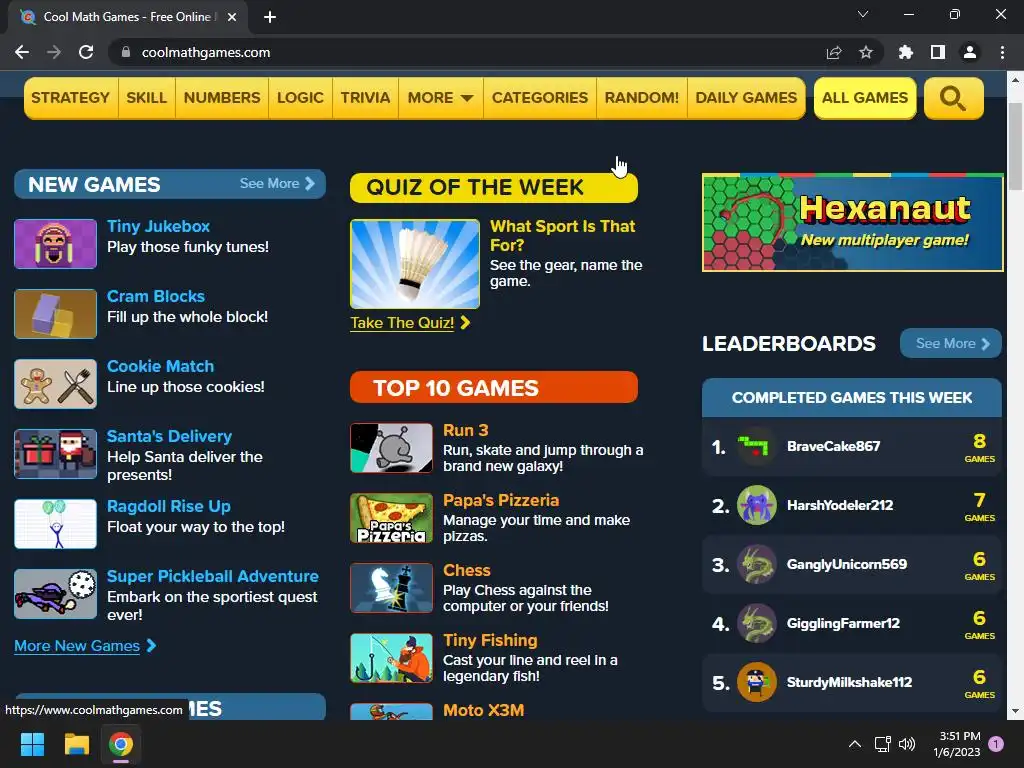
Task: Click the COMPLETED GAMES THIS WEEK header
Action: point(852,397)
